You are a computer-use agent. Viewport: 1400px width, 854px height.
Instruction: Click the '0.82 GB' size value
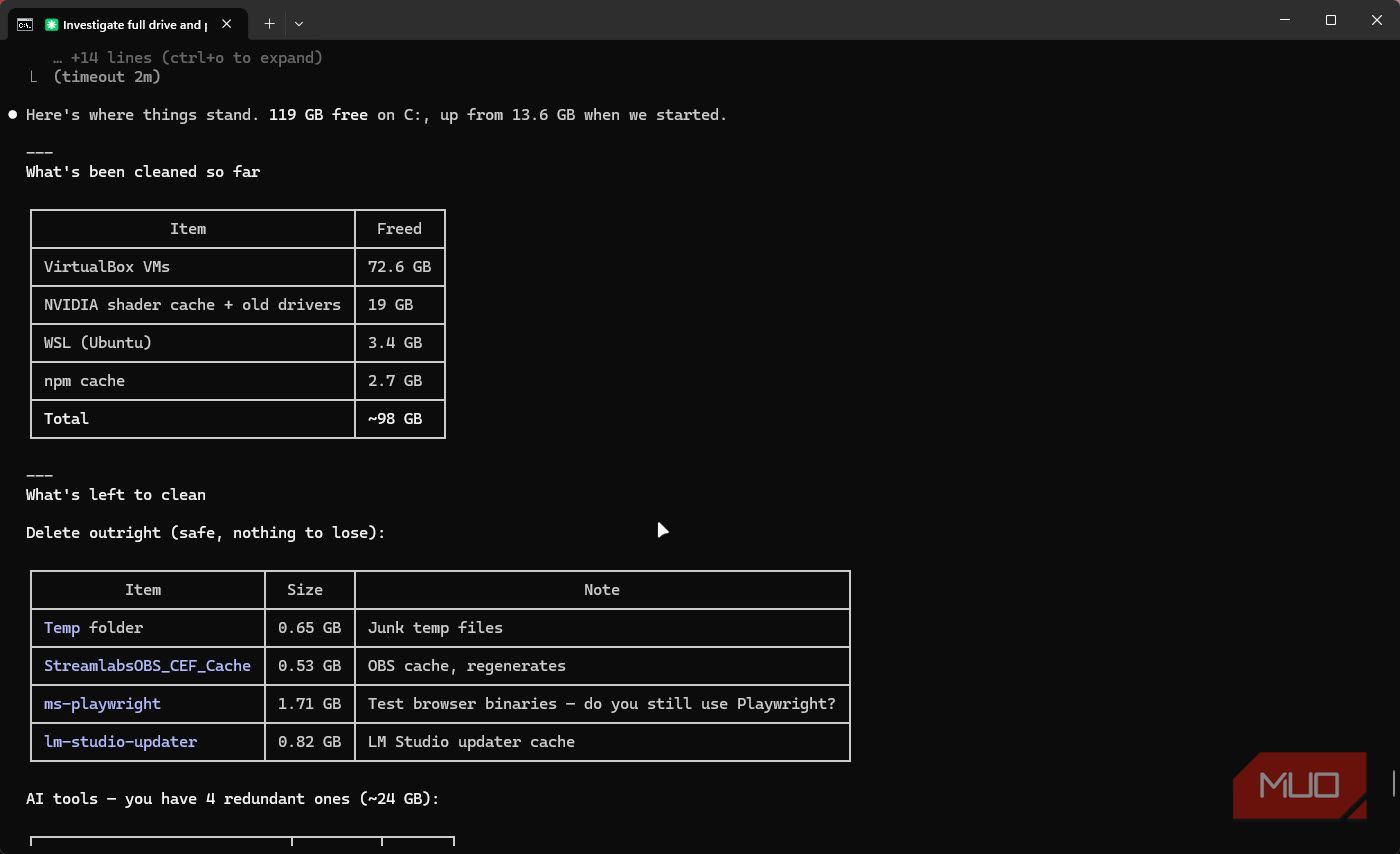click(309, 742)
